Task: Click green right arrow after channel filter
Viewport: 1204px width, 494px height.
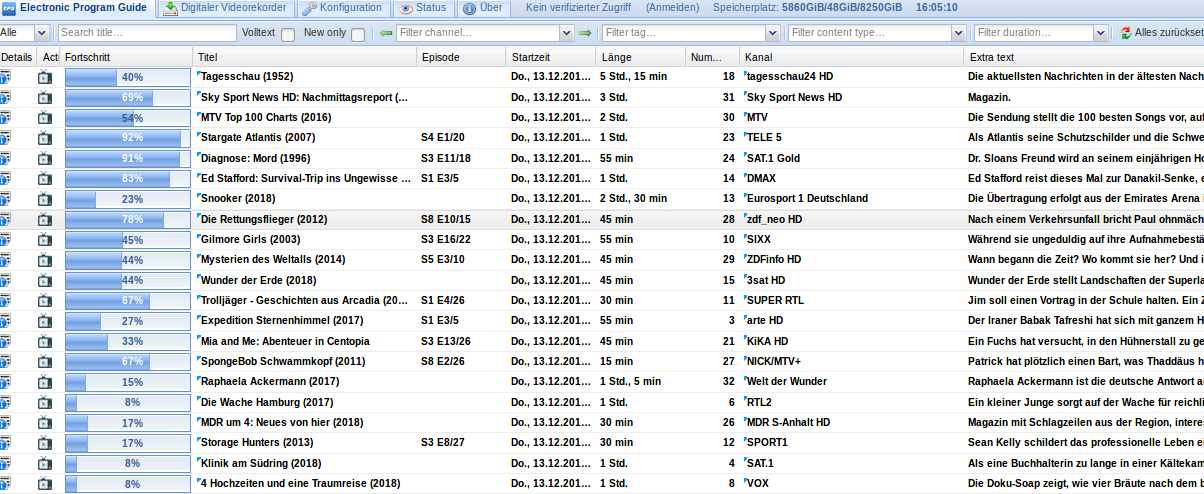Action: coord(585,33)
